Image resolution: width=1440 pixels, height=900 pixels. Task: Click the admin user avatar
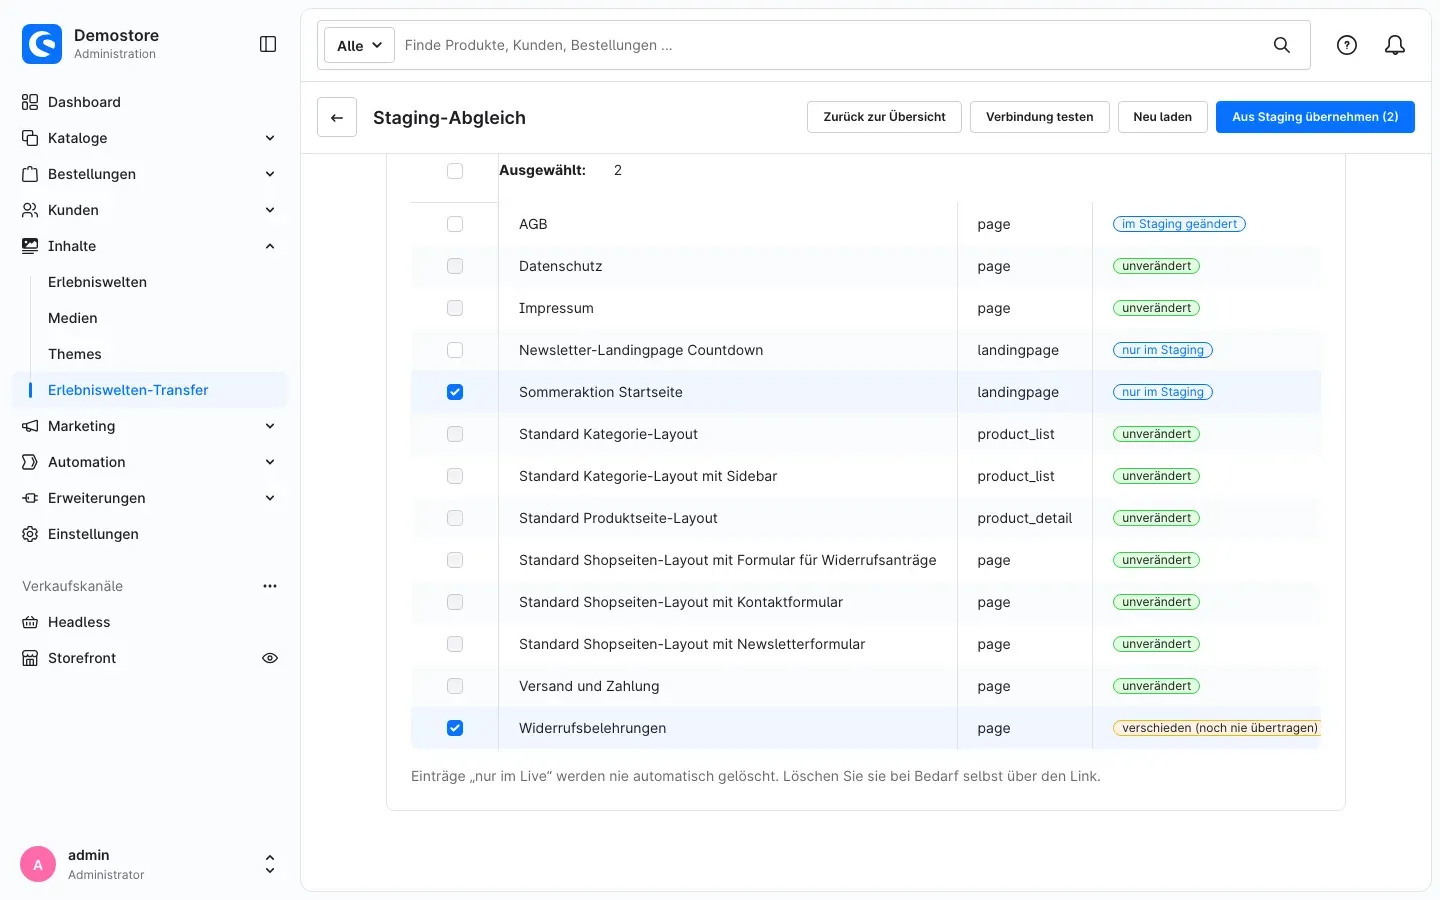(38, 865)
